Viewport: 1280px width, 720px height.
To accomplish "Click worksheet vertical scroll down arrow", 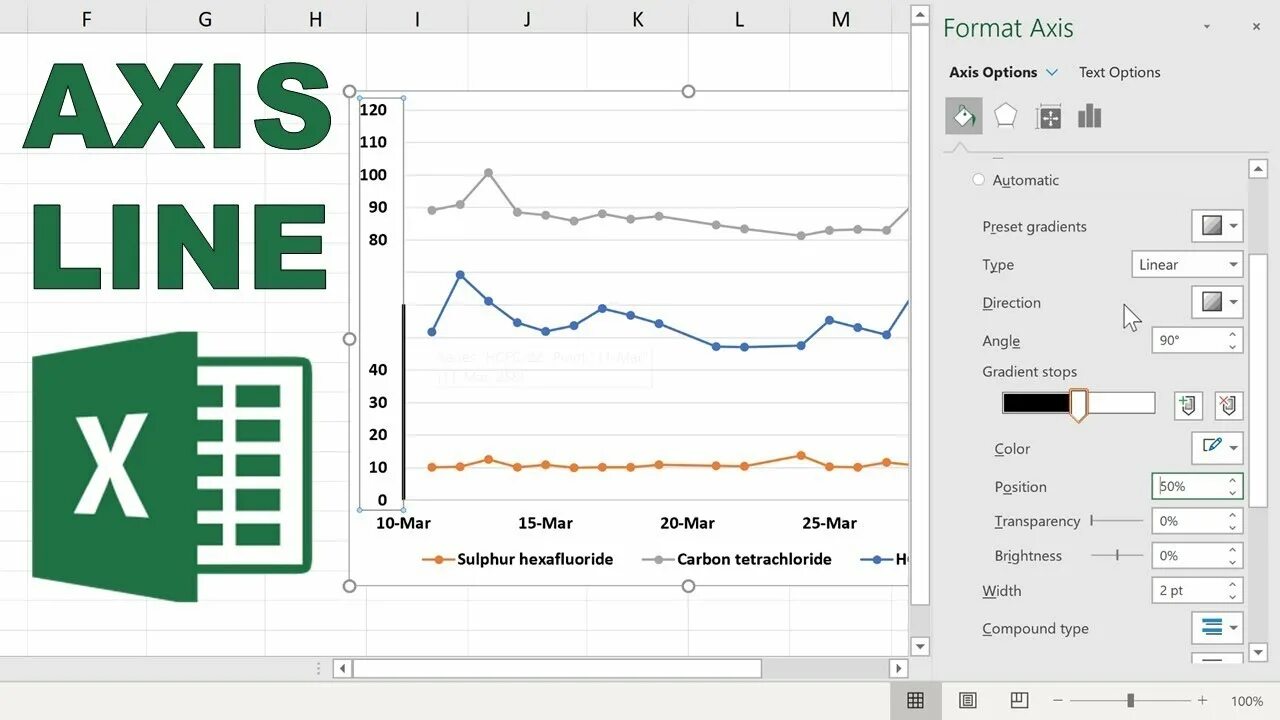I will pos(921,646).
